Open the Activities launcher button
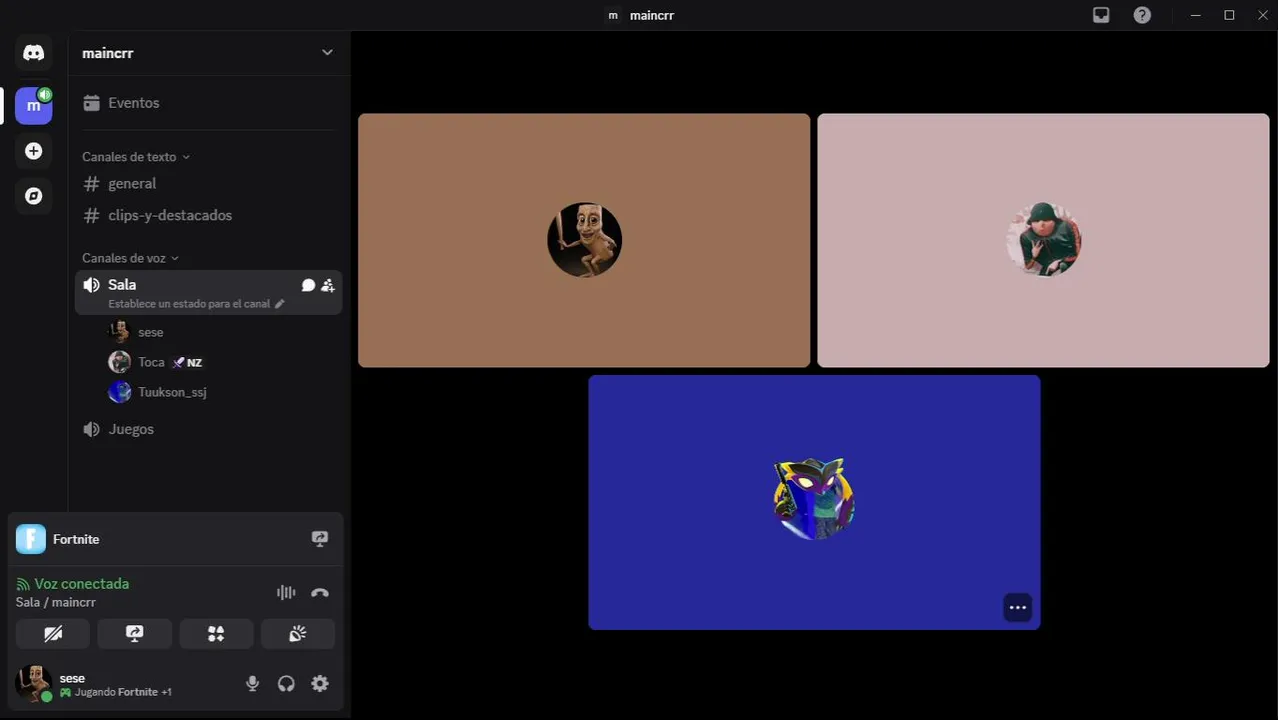Viewport: 1278px width, 720px height. point(216,634)
